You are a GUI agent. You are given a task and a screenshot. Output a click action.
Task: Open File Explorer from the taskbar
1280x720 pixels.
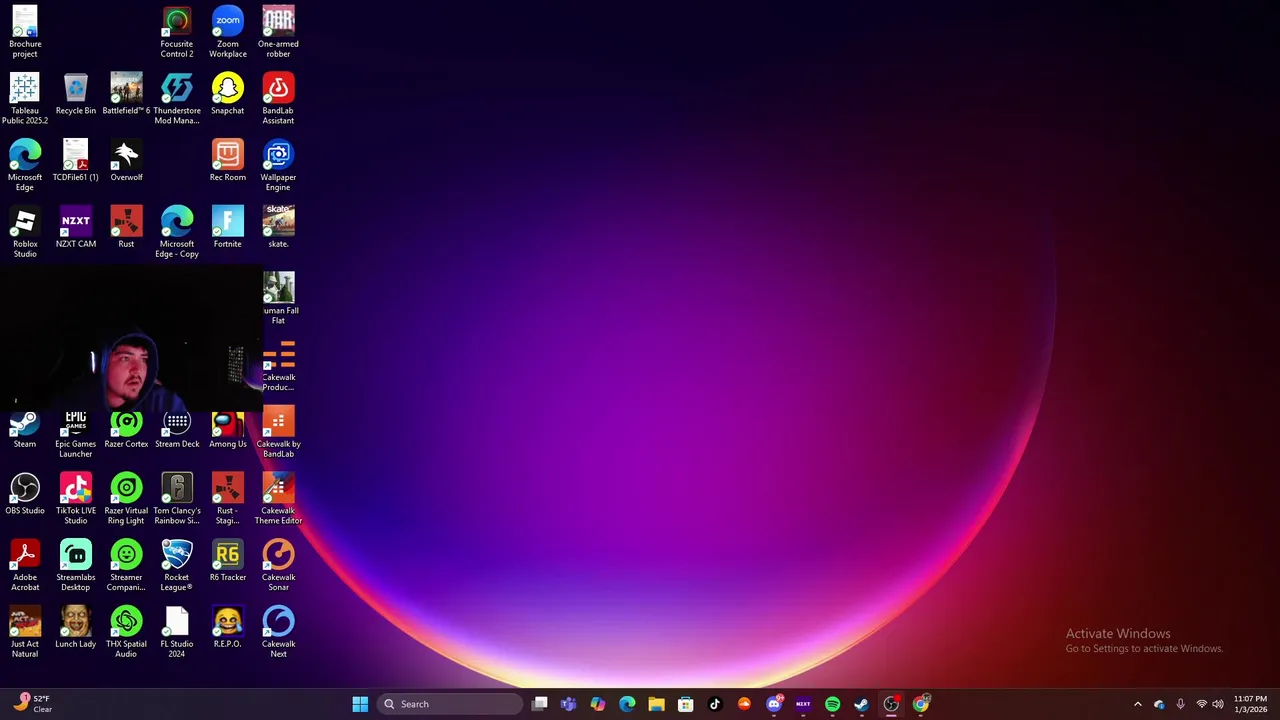(x=656, y=704)
